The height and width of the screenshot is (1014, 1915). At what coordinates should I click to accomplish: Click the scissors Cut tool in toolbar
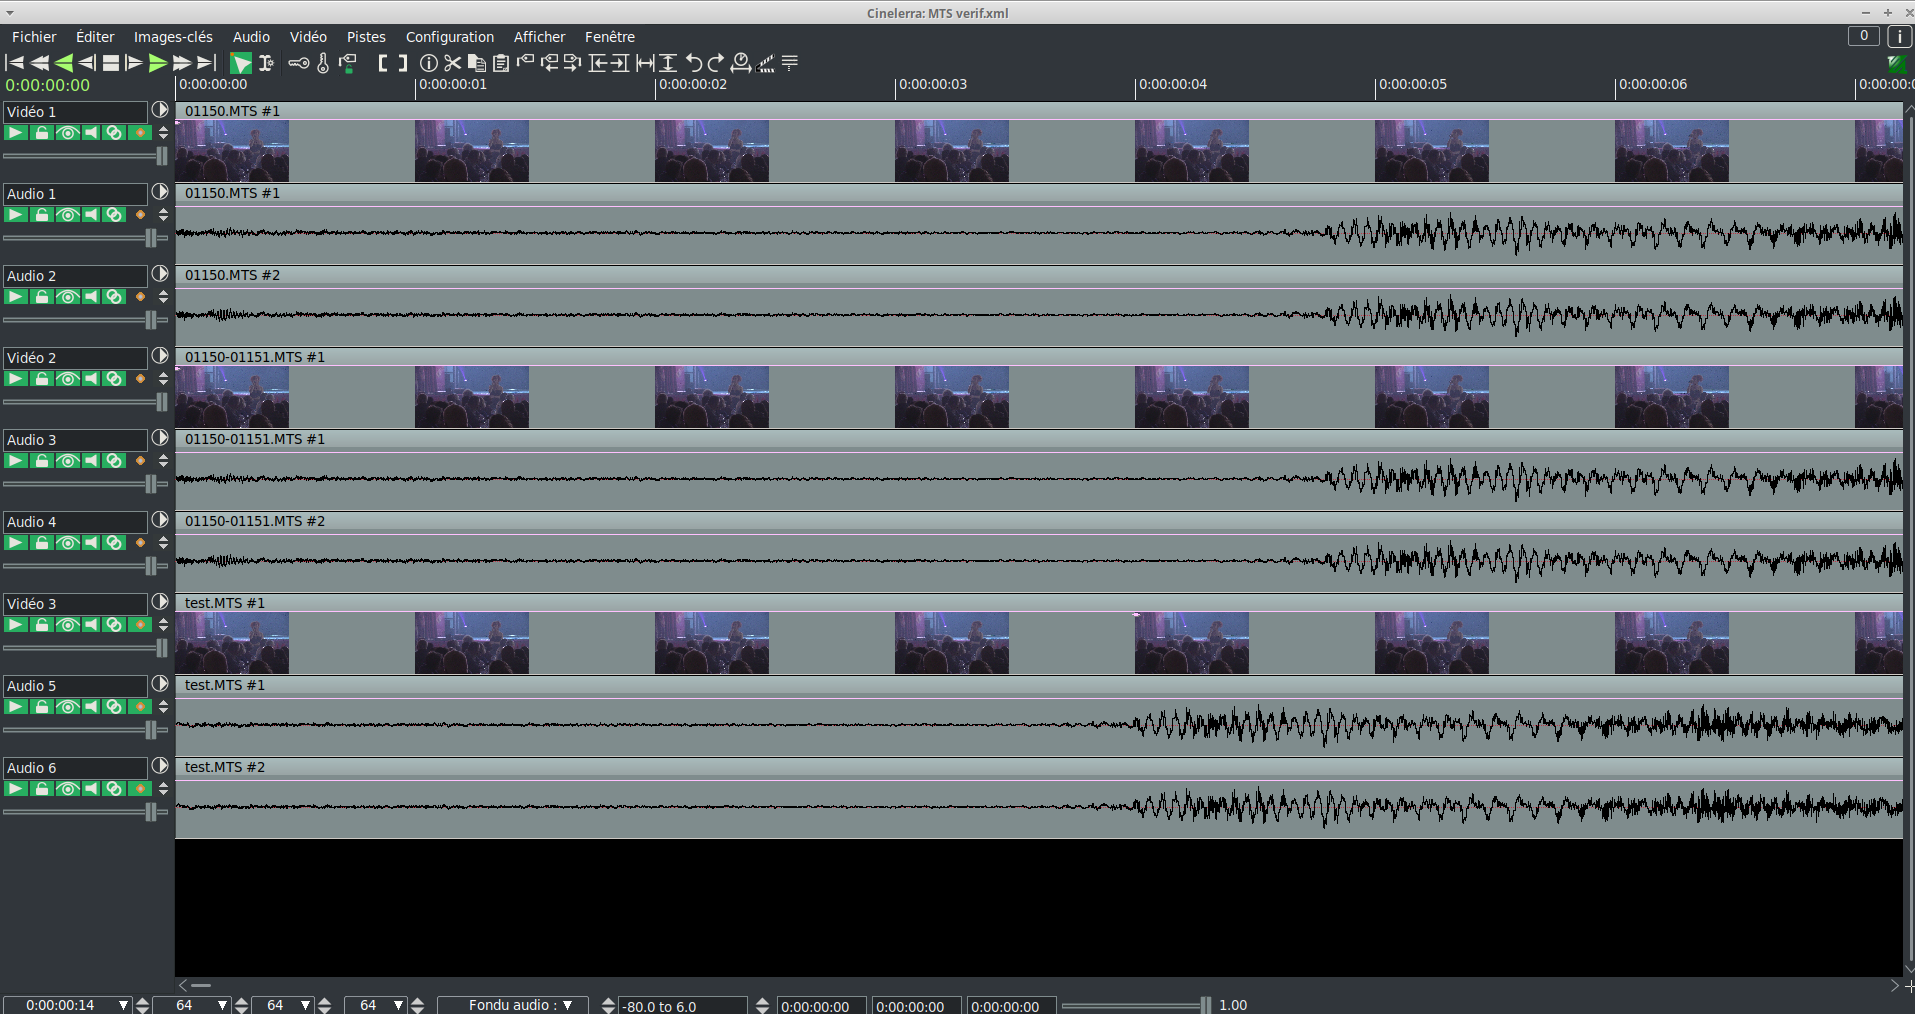point(453,63)
